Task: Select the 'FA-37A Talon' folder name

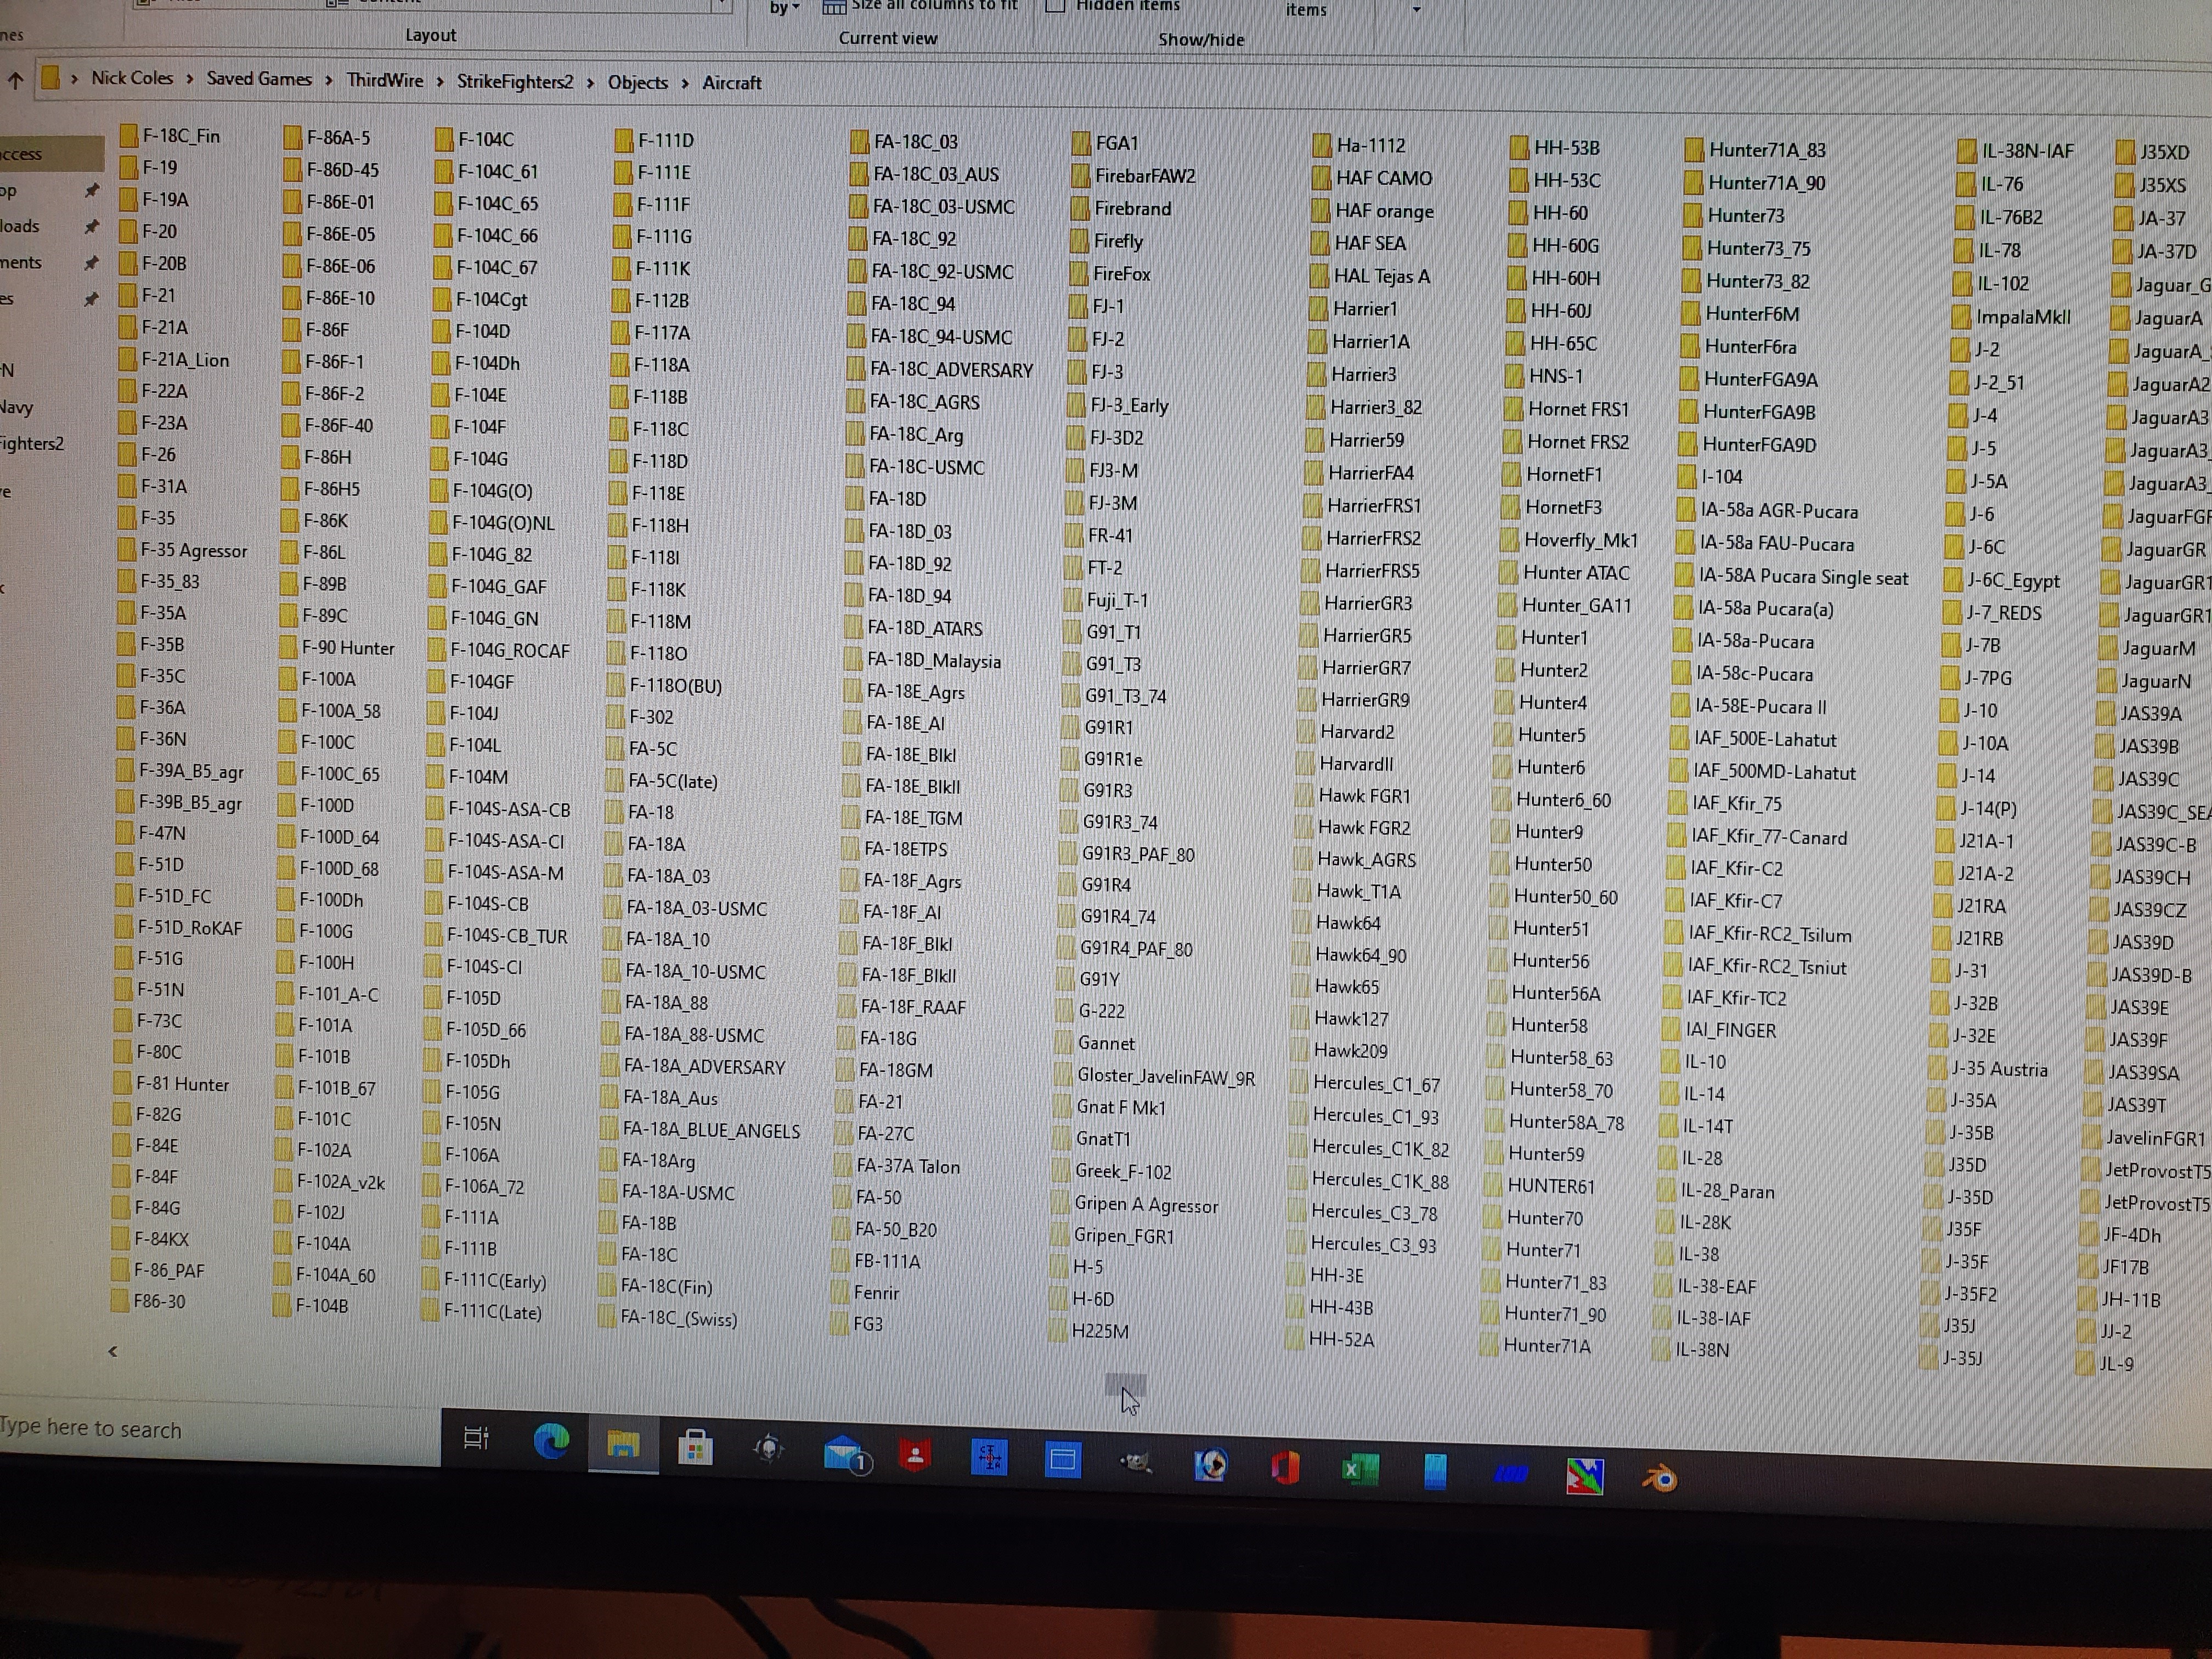Action: (x=908, y=1166)
